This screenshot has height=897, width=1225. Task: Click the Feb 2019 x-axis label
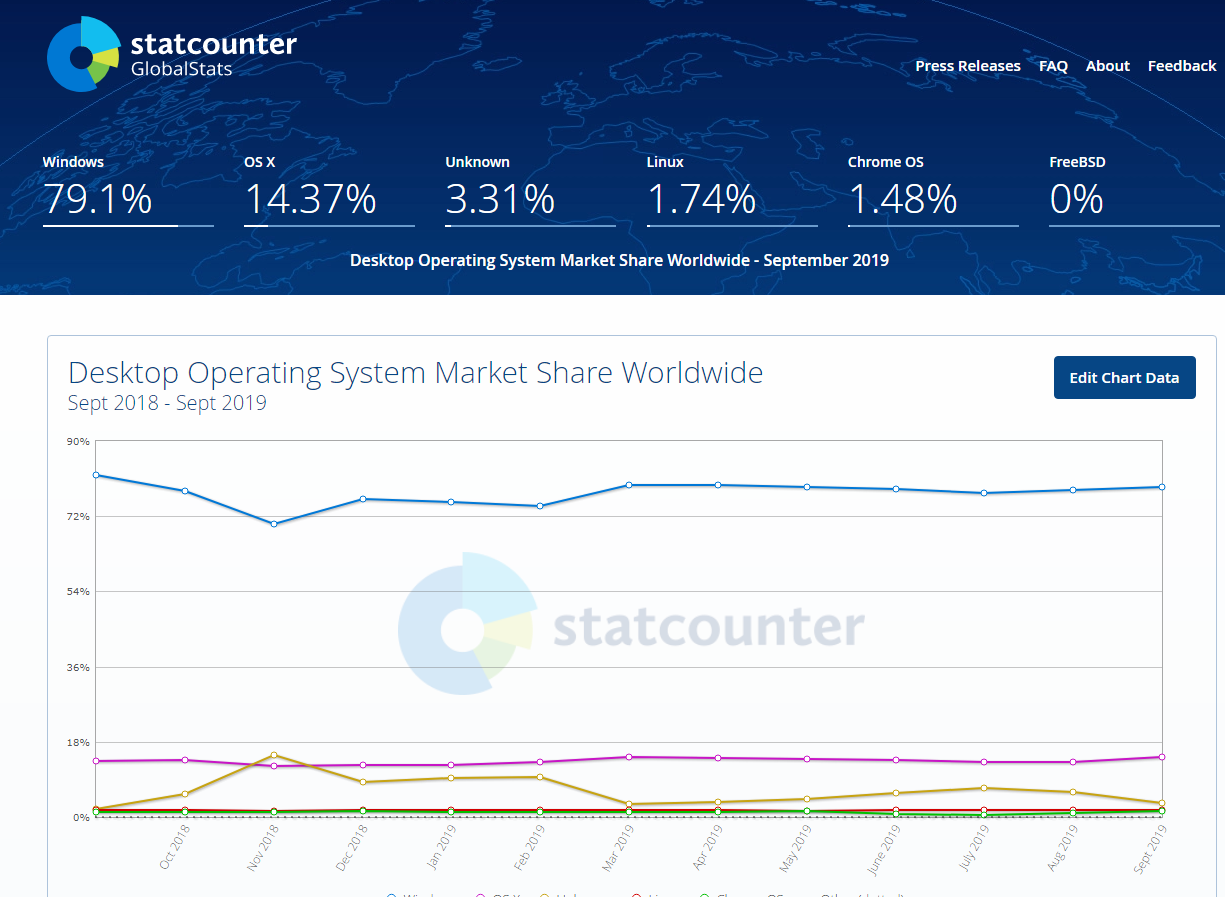(x=530, y=846)
